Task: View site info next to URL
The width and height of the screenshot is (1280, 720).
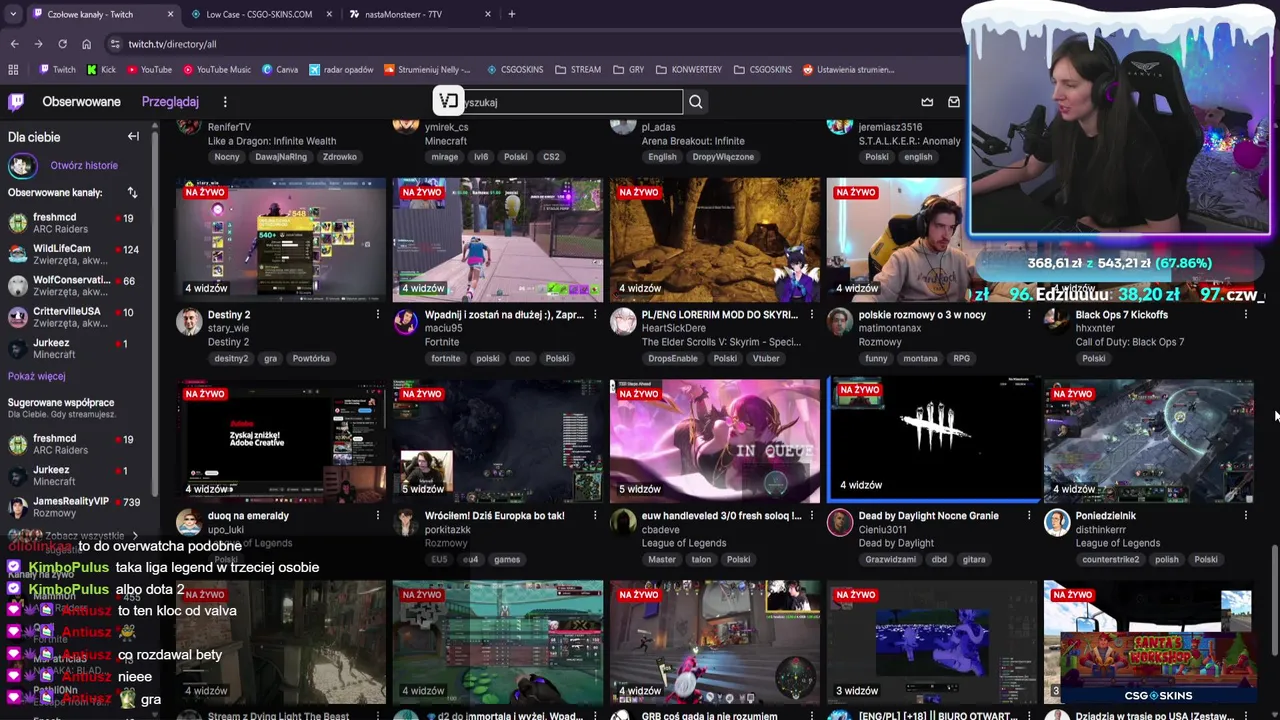Action: 115,44
